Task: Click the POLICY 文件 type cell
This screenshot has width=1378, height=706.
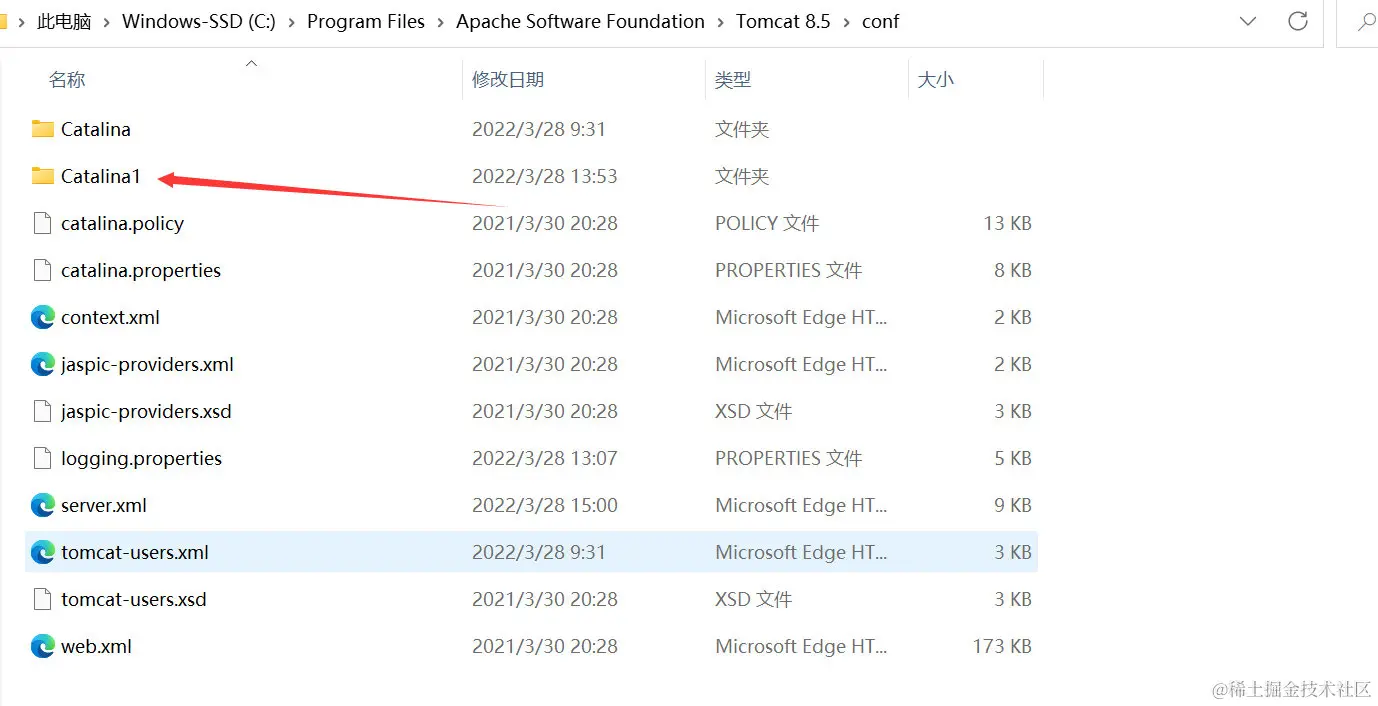Action: 767,223
